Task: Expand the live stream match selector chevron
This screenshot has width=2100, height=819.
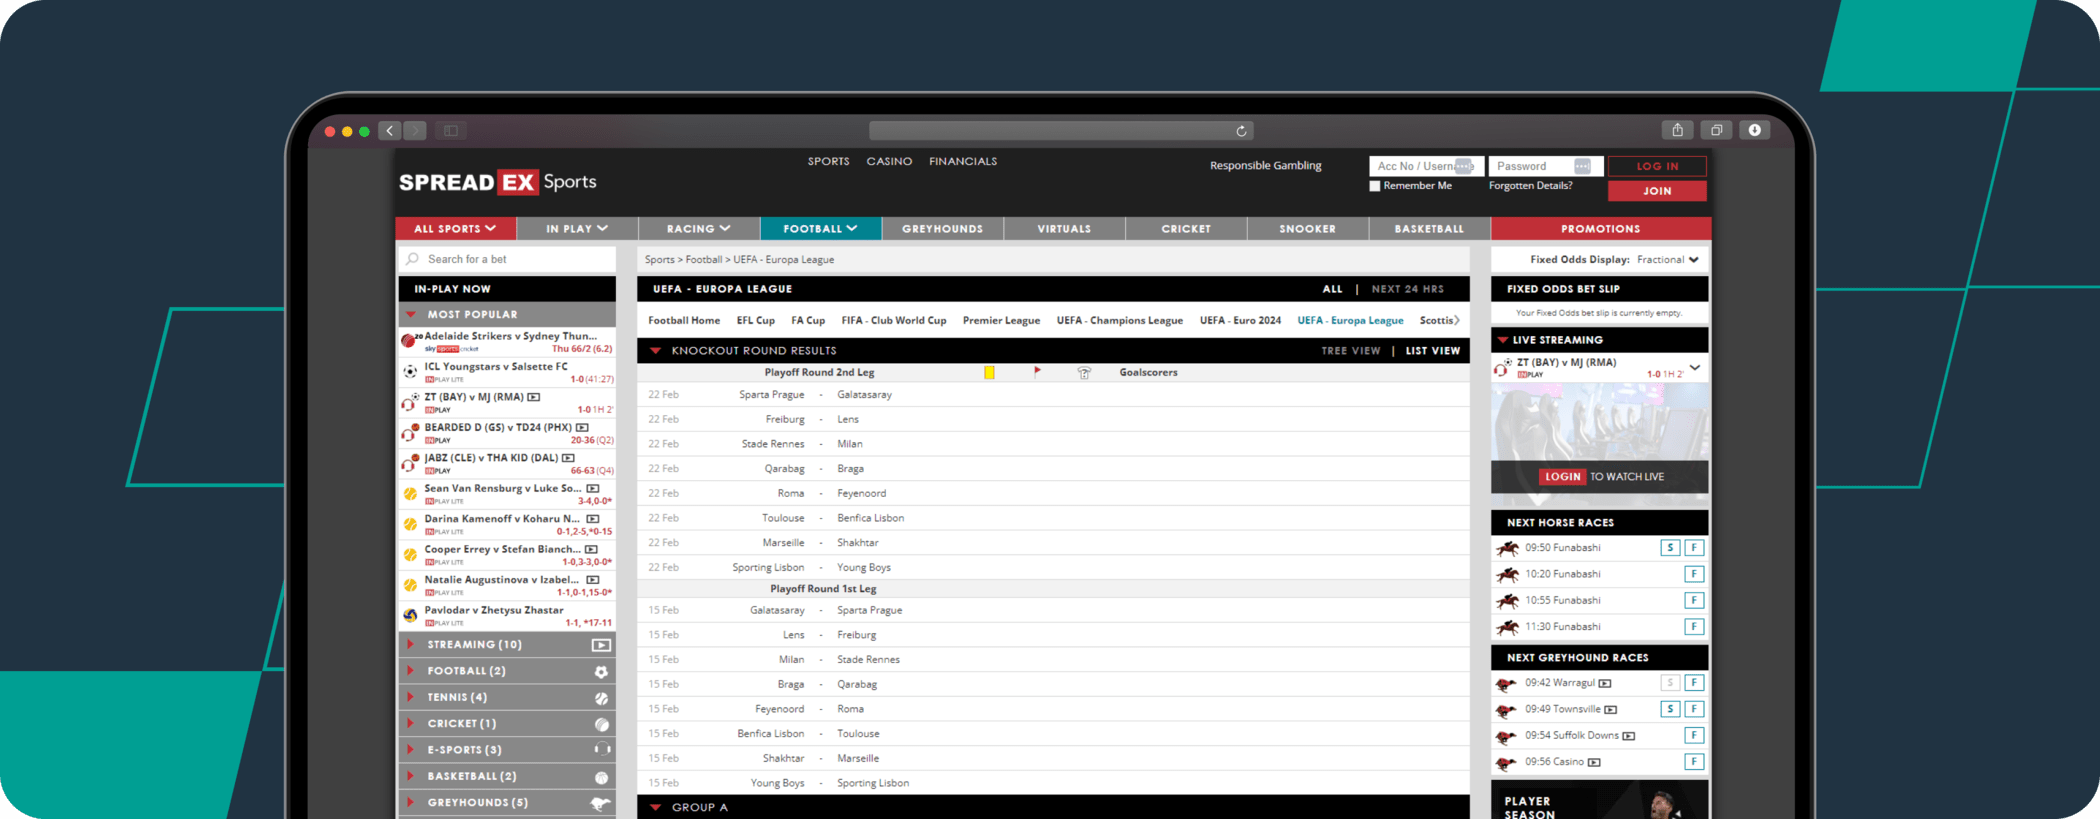Action: click(1695, 368)
